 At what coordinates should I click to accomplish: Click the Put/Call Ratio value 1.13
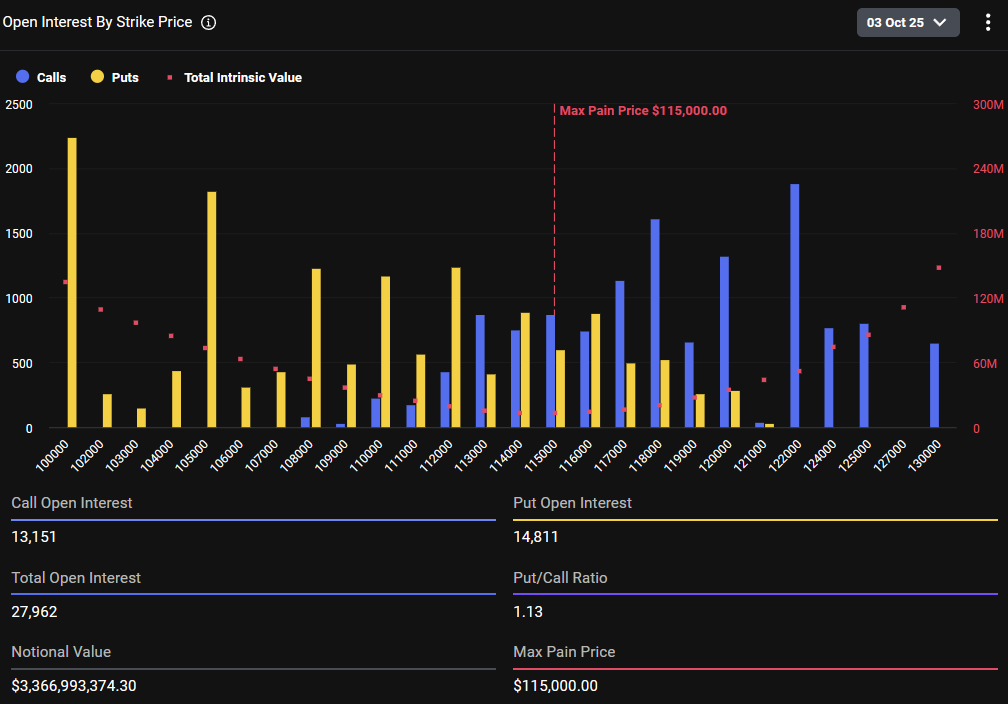click(527, 611)
